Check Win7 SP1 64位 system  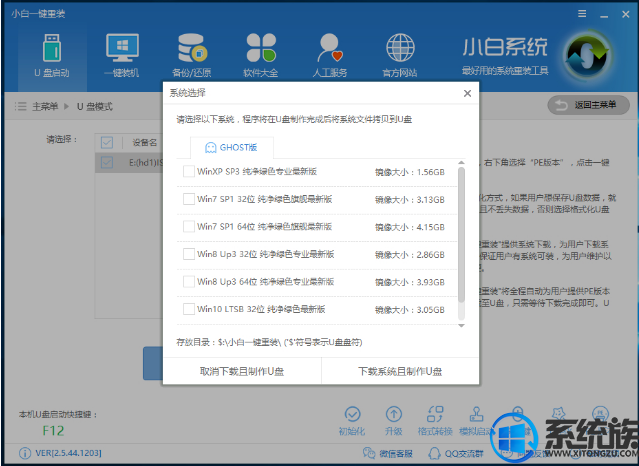tap(189, 226)
